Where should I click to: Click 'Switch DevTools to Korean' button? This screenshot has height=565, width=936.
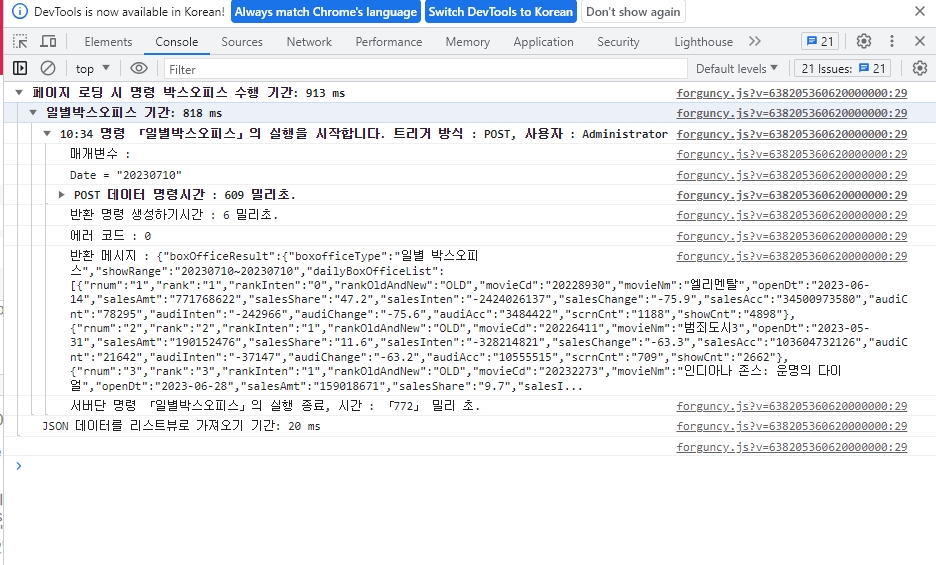point(501,12)
